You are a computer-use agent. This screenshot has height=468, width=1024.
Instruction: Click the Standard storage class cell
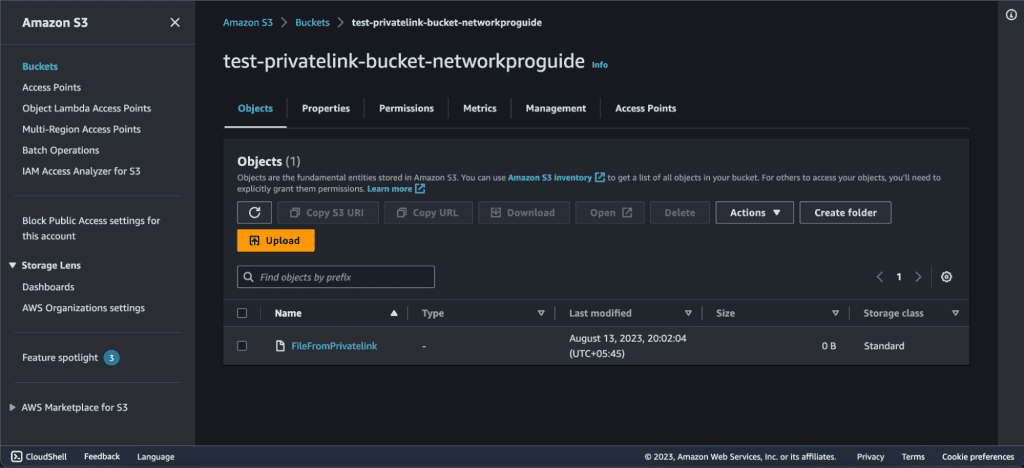(x=884, y=346)
